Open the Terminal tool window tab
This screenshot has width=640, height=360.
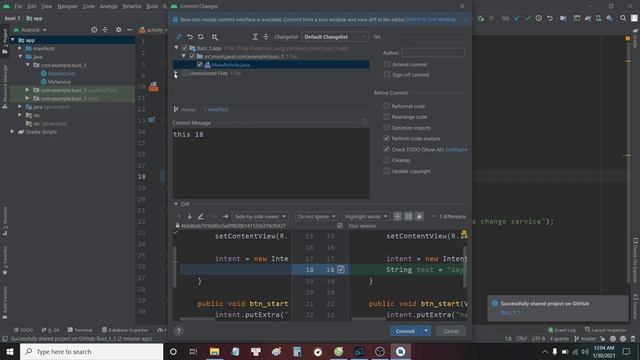point(80,330)
